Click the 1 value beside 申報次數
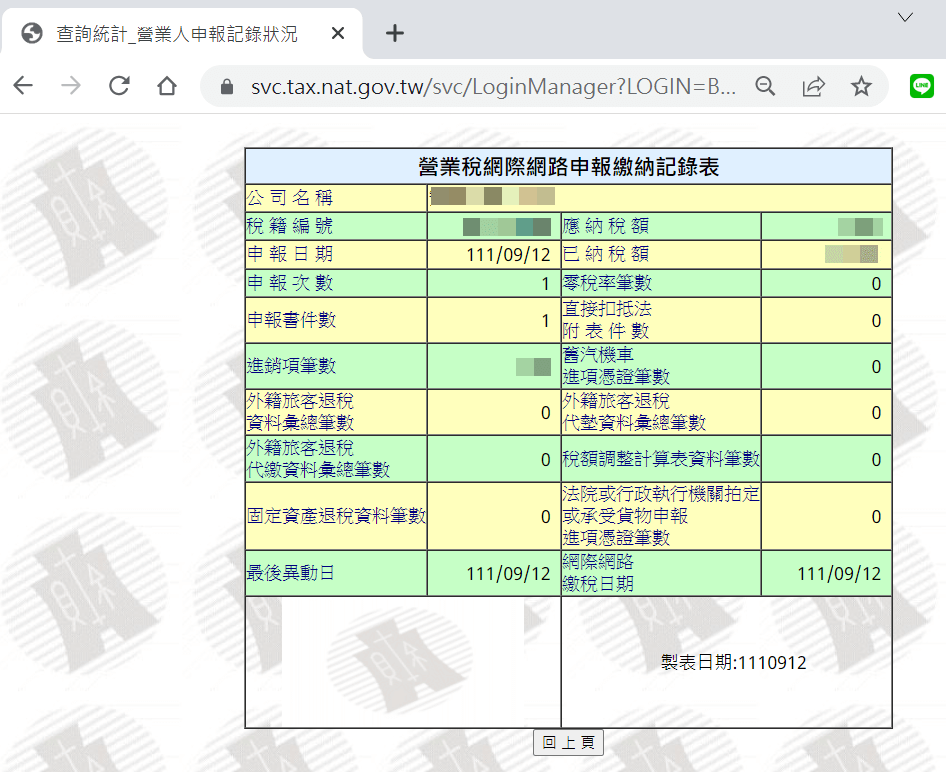The image size is (946, 772). click(x=545, y=283)
